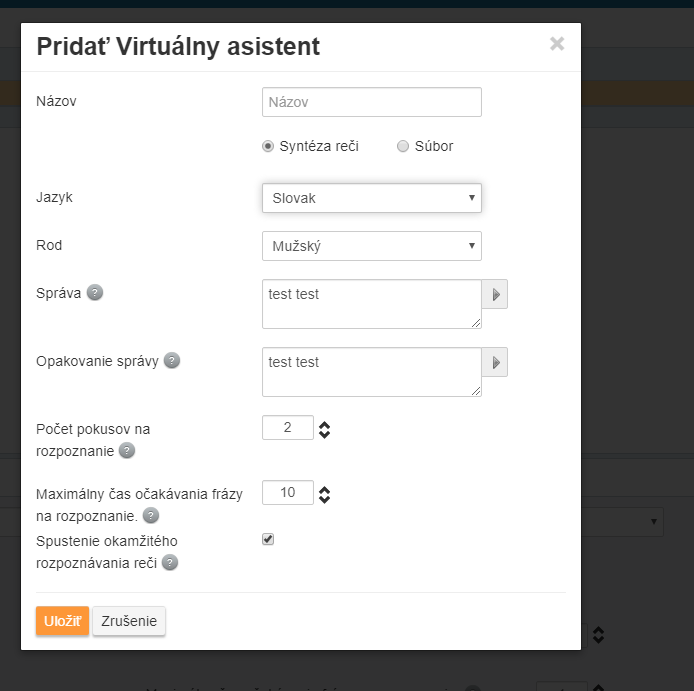
Task: Click the Opakovanie správy text area
Action: coord(372,372)
